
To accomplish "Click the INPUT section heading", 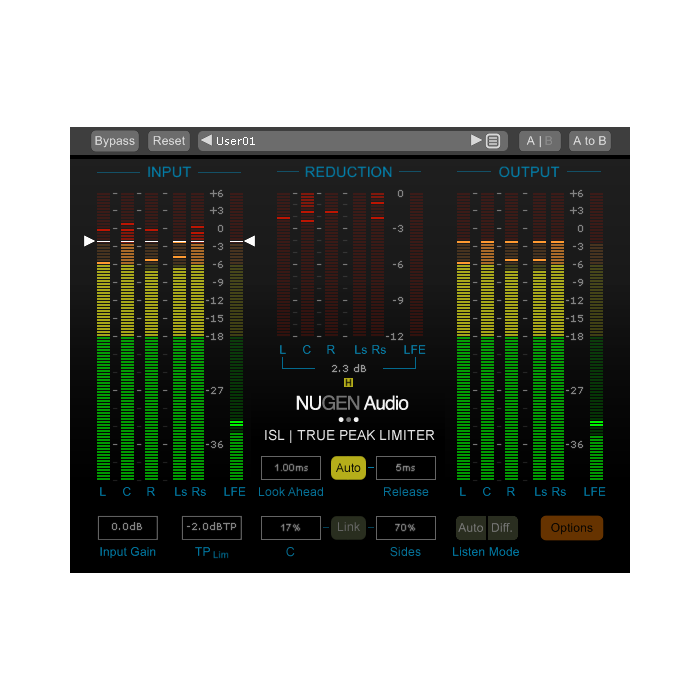I will (169, 172).
